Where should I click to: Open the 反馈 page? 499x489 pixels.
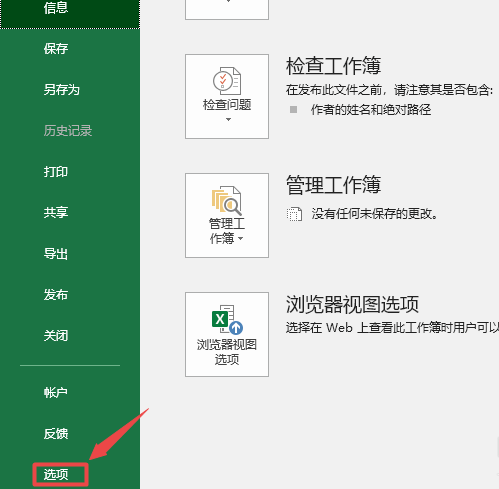56,433
